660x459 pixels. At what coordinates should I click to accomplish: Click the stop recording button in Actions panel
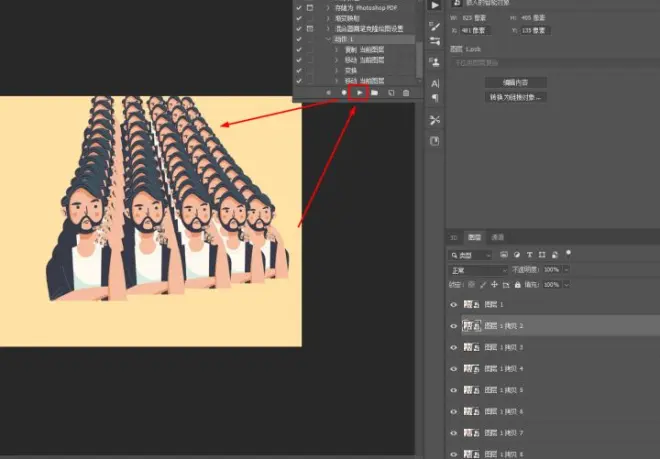coord(329,93)
